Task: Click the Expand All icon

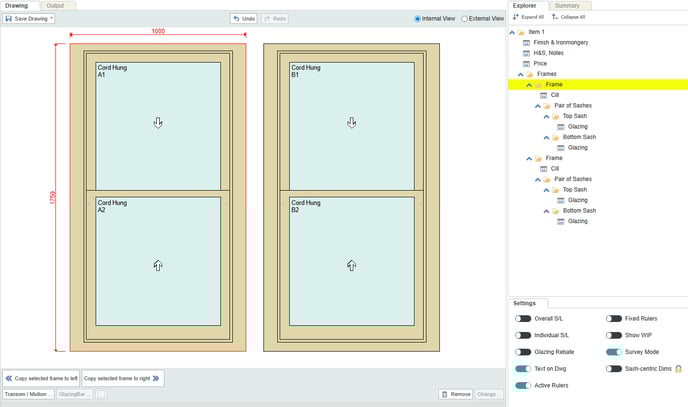Action: coord(516,17)
